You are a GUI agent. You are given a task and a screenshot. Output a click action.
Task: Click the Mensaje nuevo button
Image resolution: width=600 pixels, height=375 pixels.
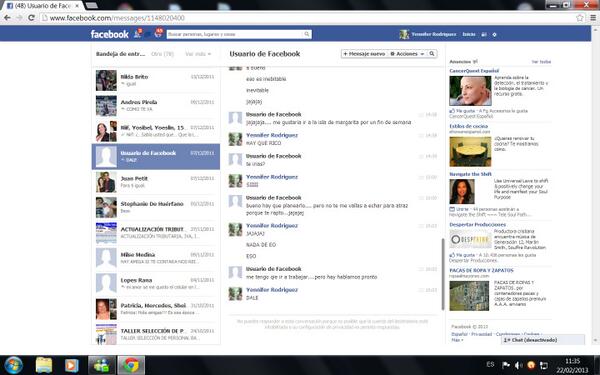click(x=364, y=54)
